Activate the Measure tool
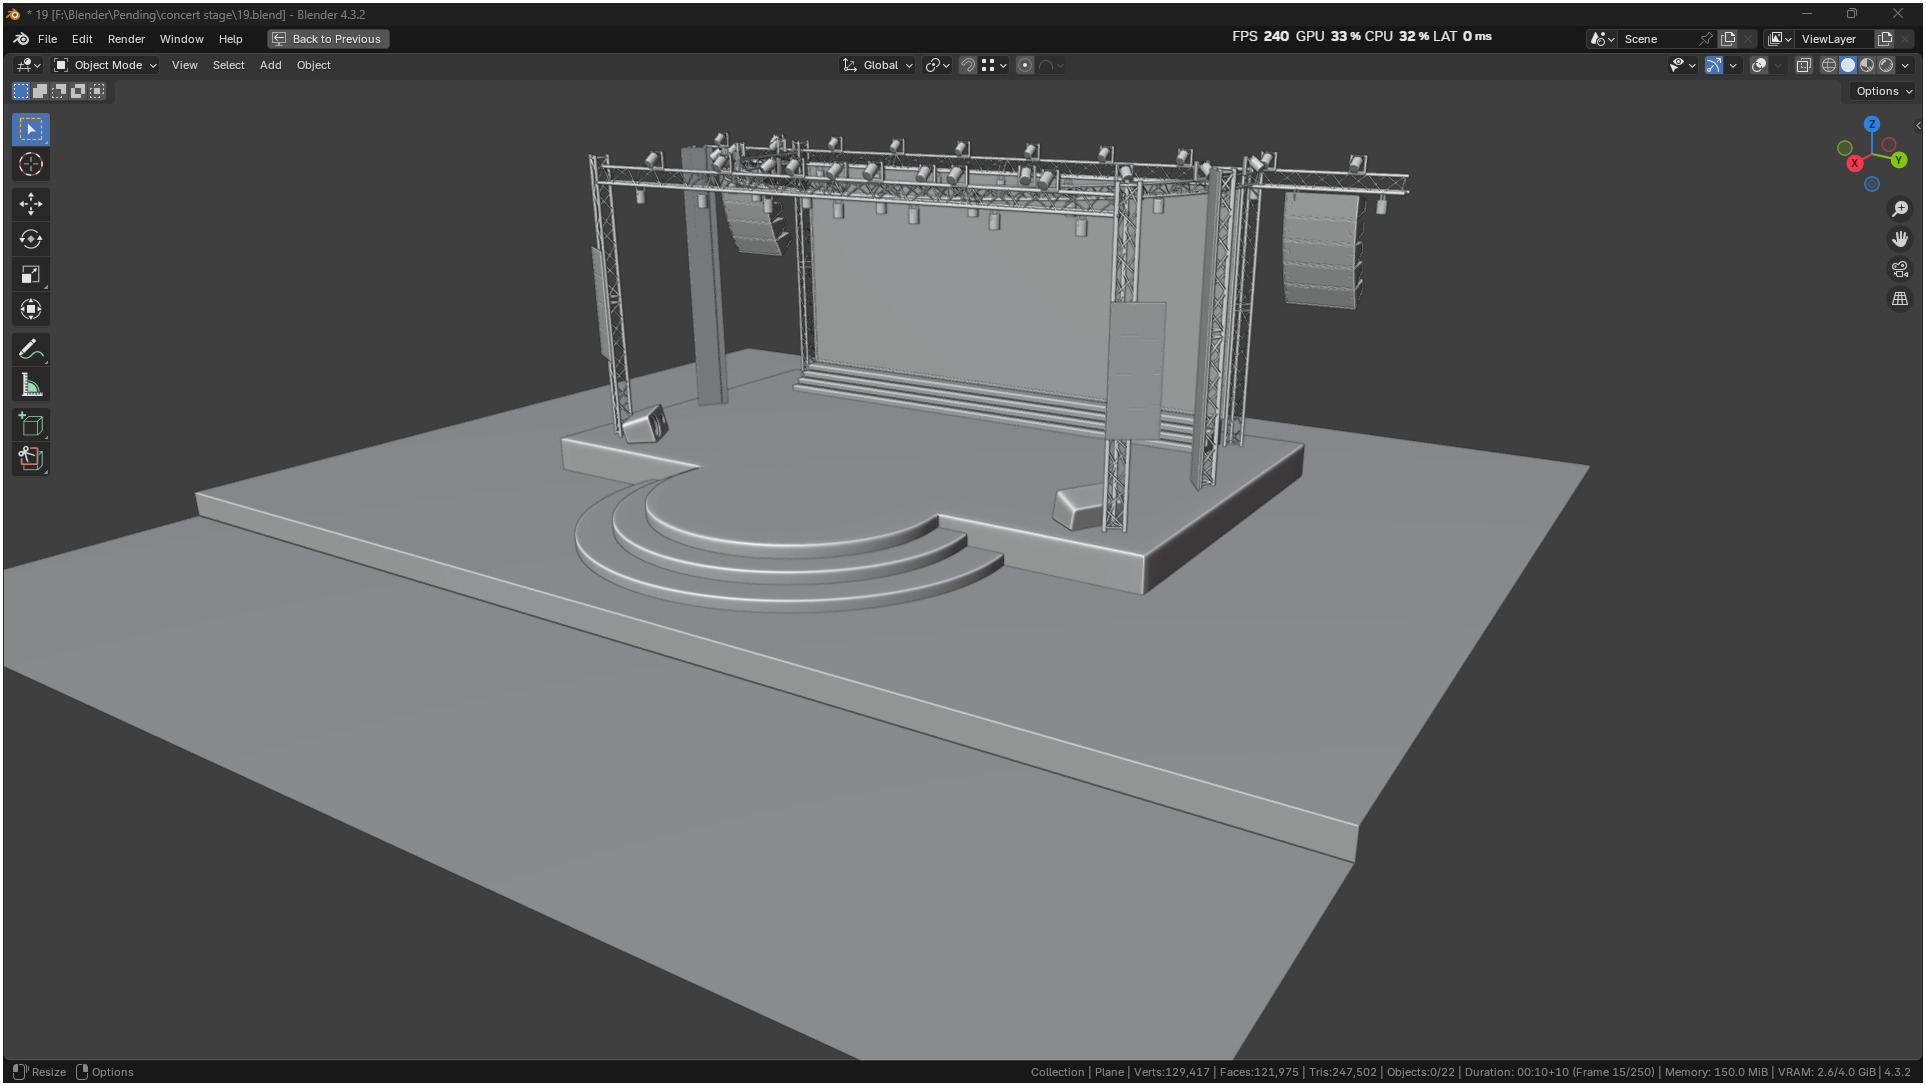1926x1086 pixels. click(31, 385)
